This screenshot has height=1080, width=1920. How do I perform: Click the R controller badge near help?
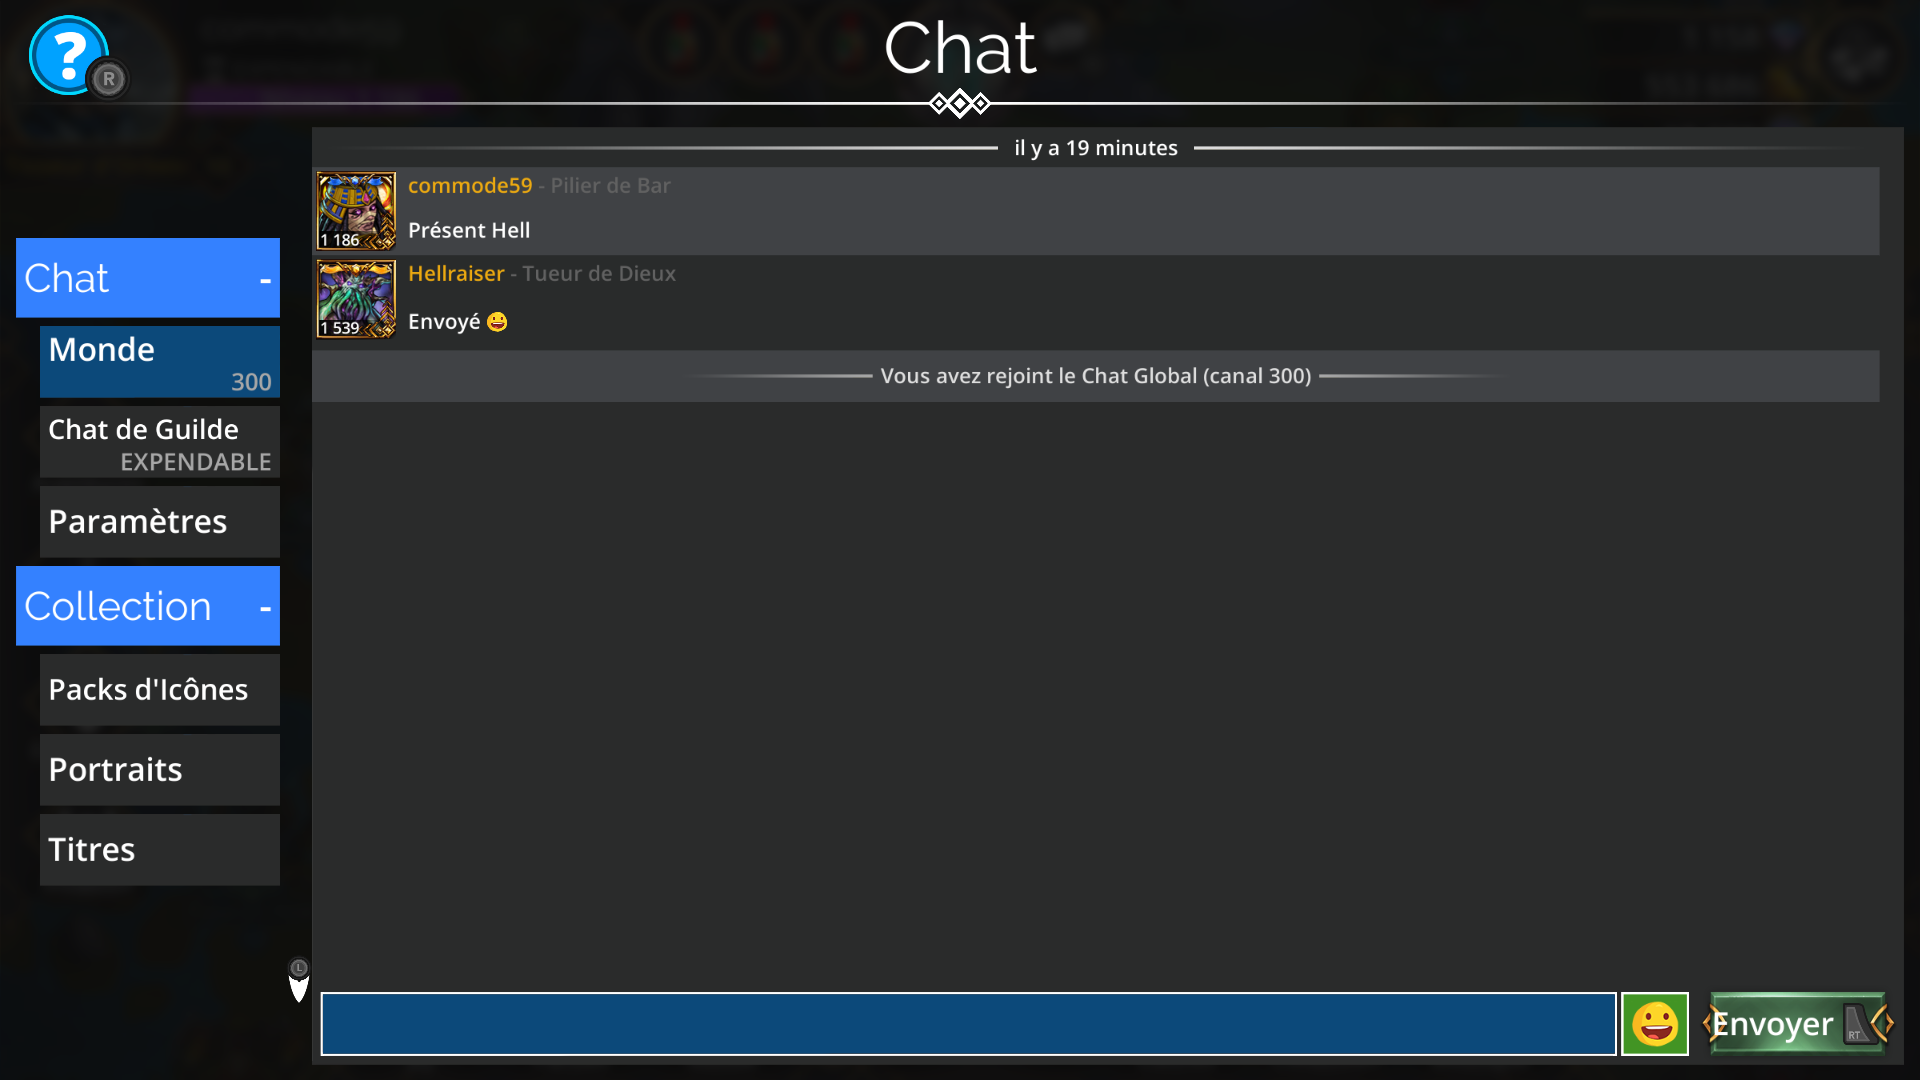pos(109,79)
